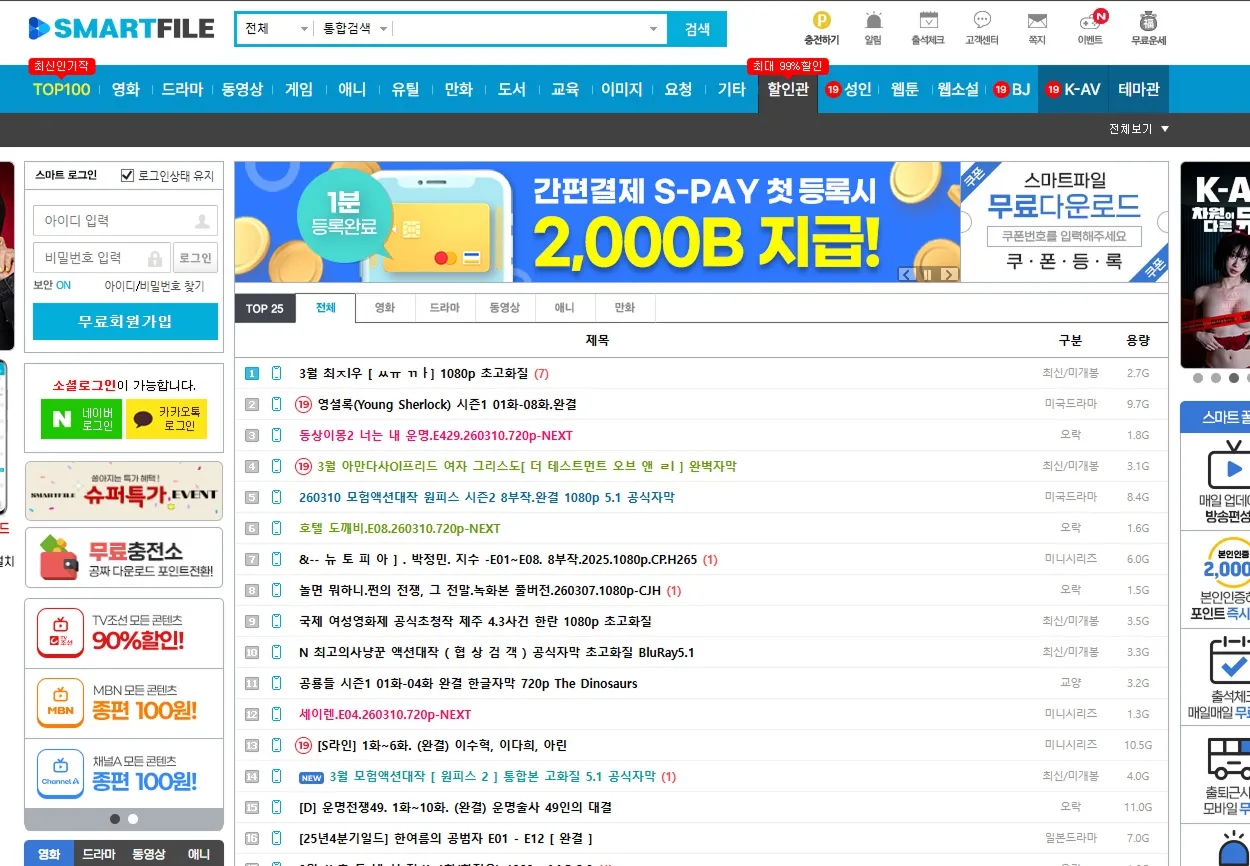The width and height of the screenshot is (1250, 866).
Task: Click the 무료회원가입 button
Action: point(125,322)
